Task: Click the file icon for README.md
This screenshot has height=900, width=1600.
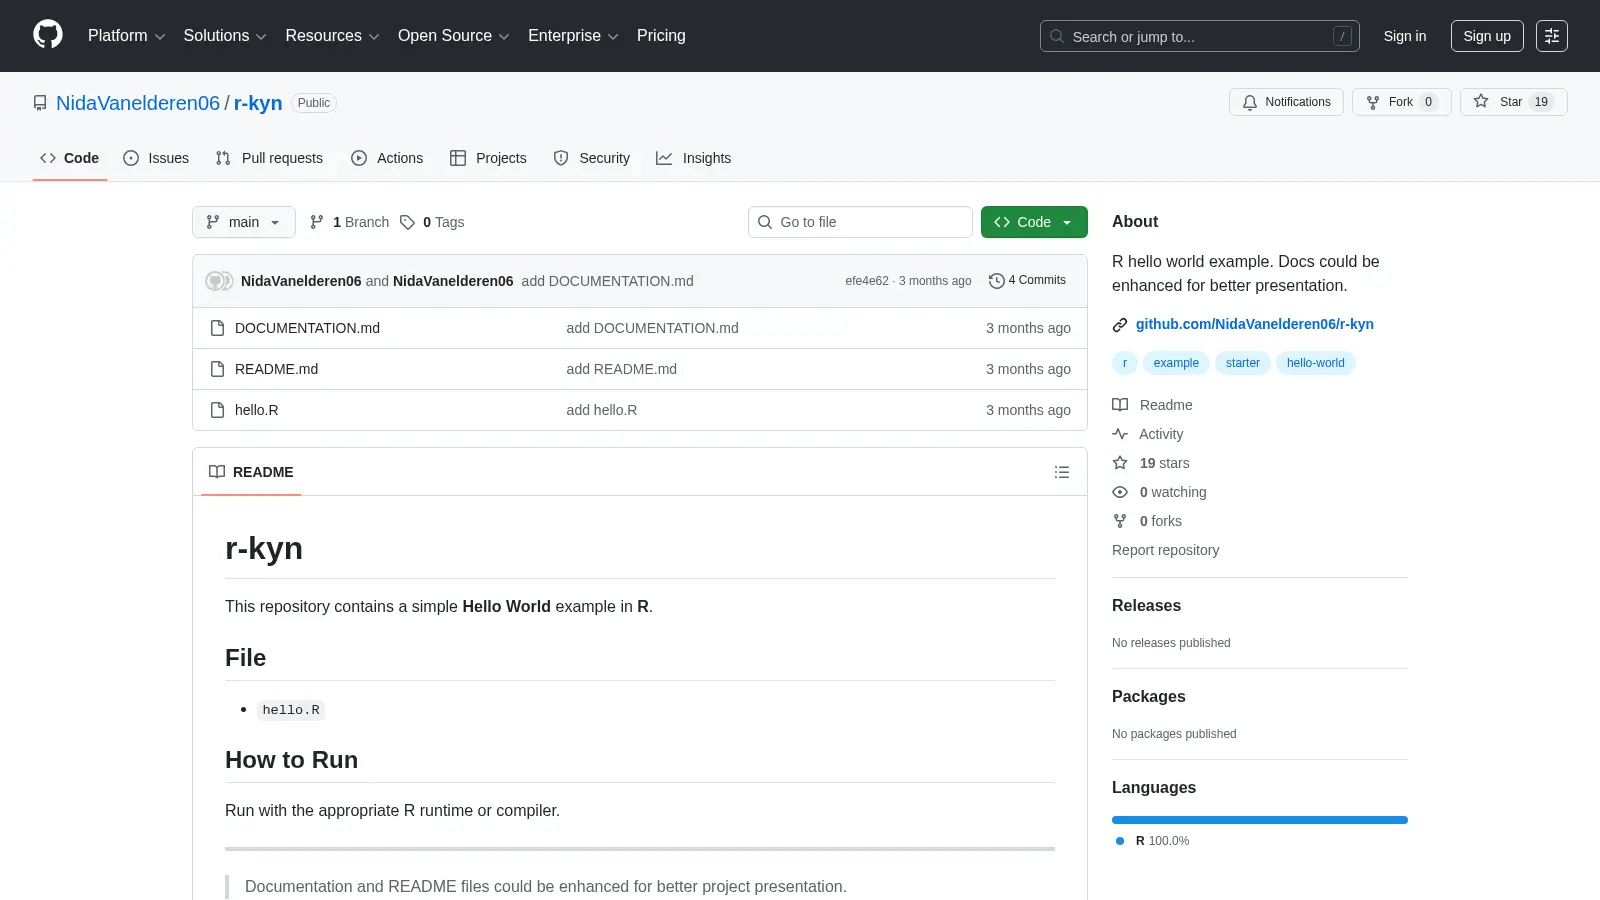Action: pyautogui.click(x=217, y=369)
